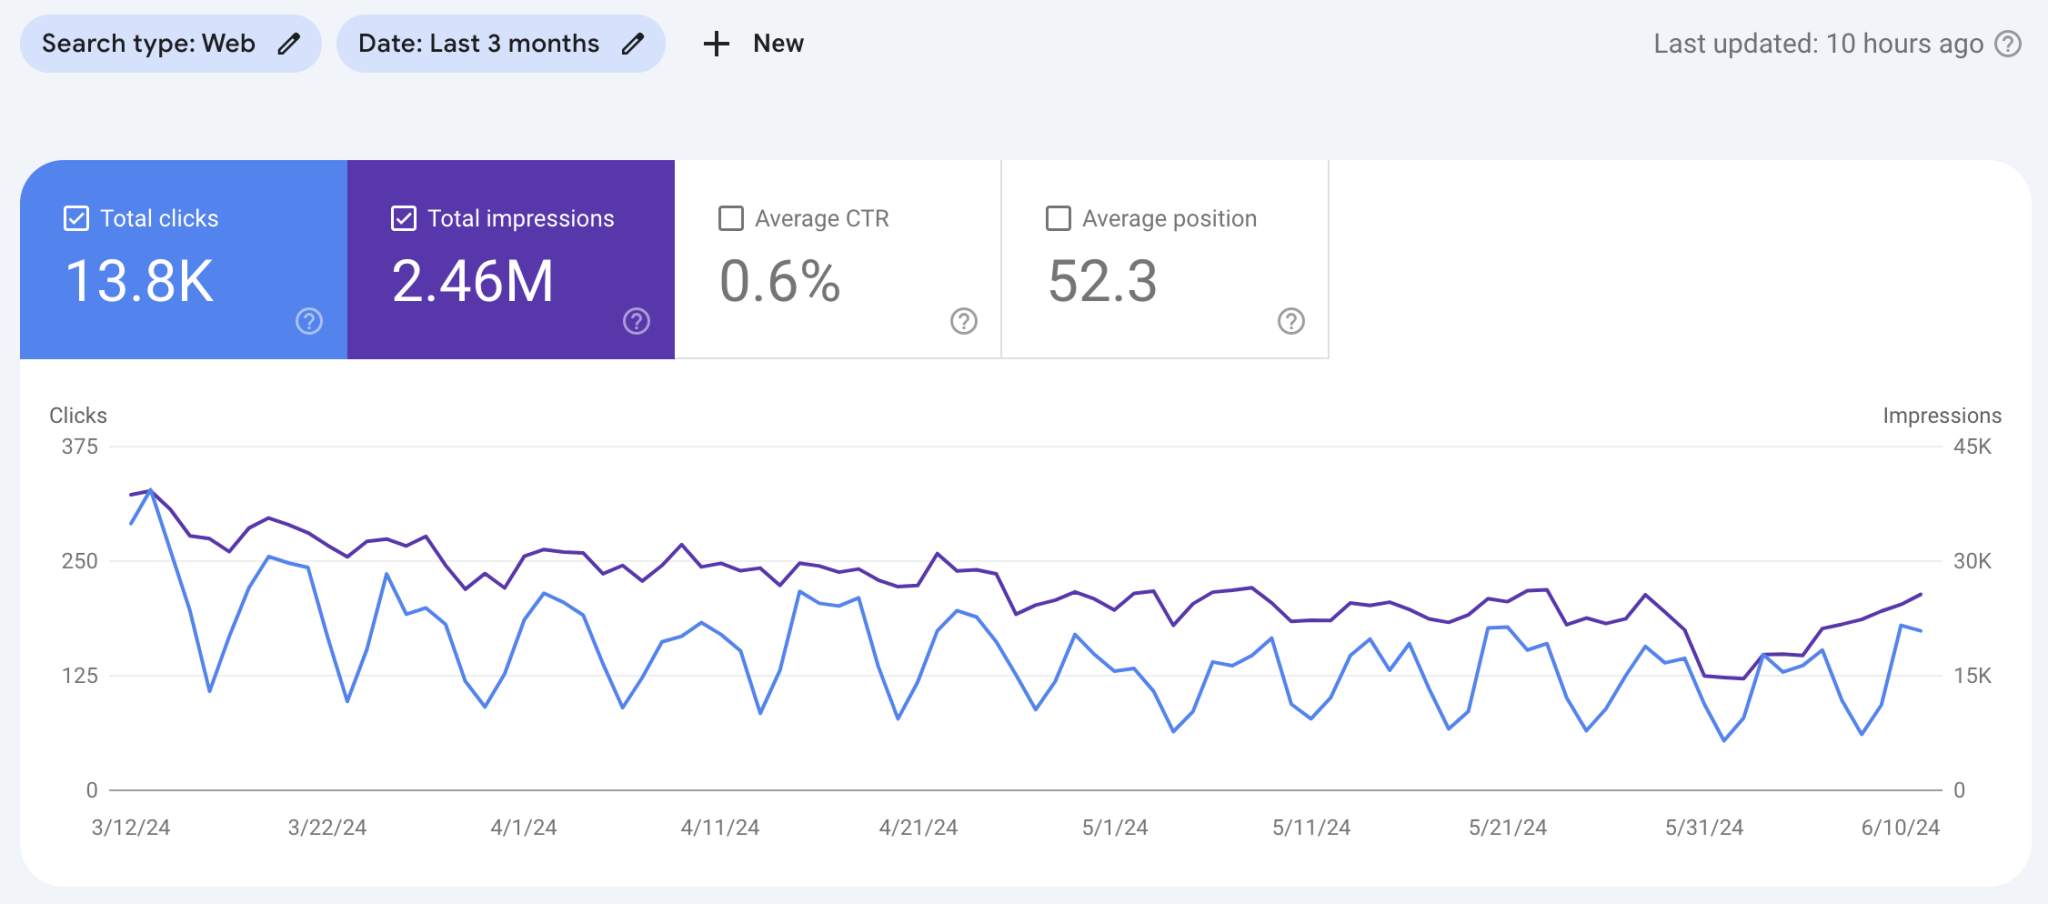Enable the Average position checkbox
Viewport: 2048px width, 904px height.
[1057, 217]
